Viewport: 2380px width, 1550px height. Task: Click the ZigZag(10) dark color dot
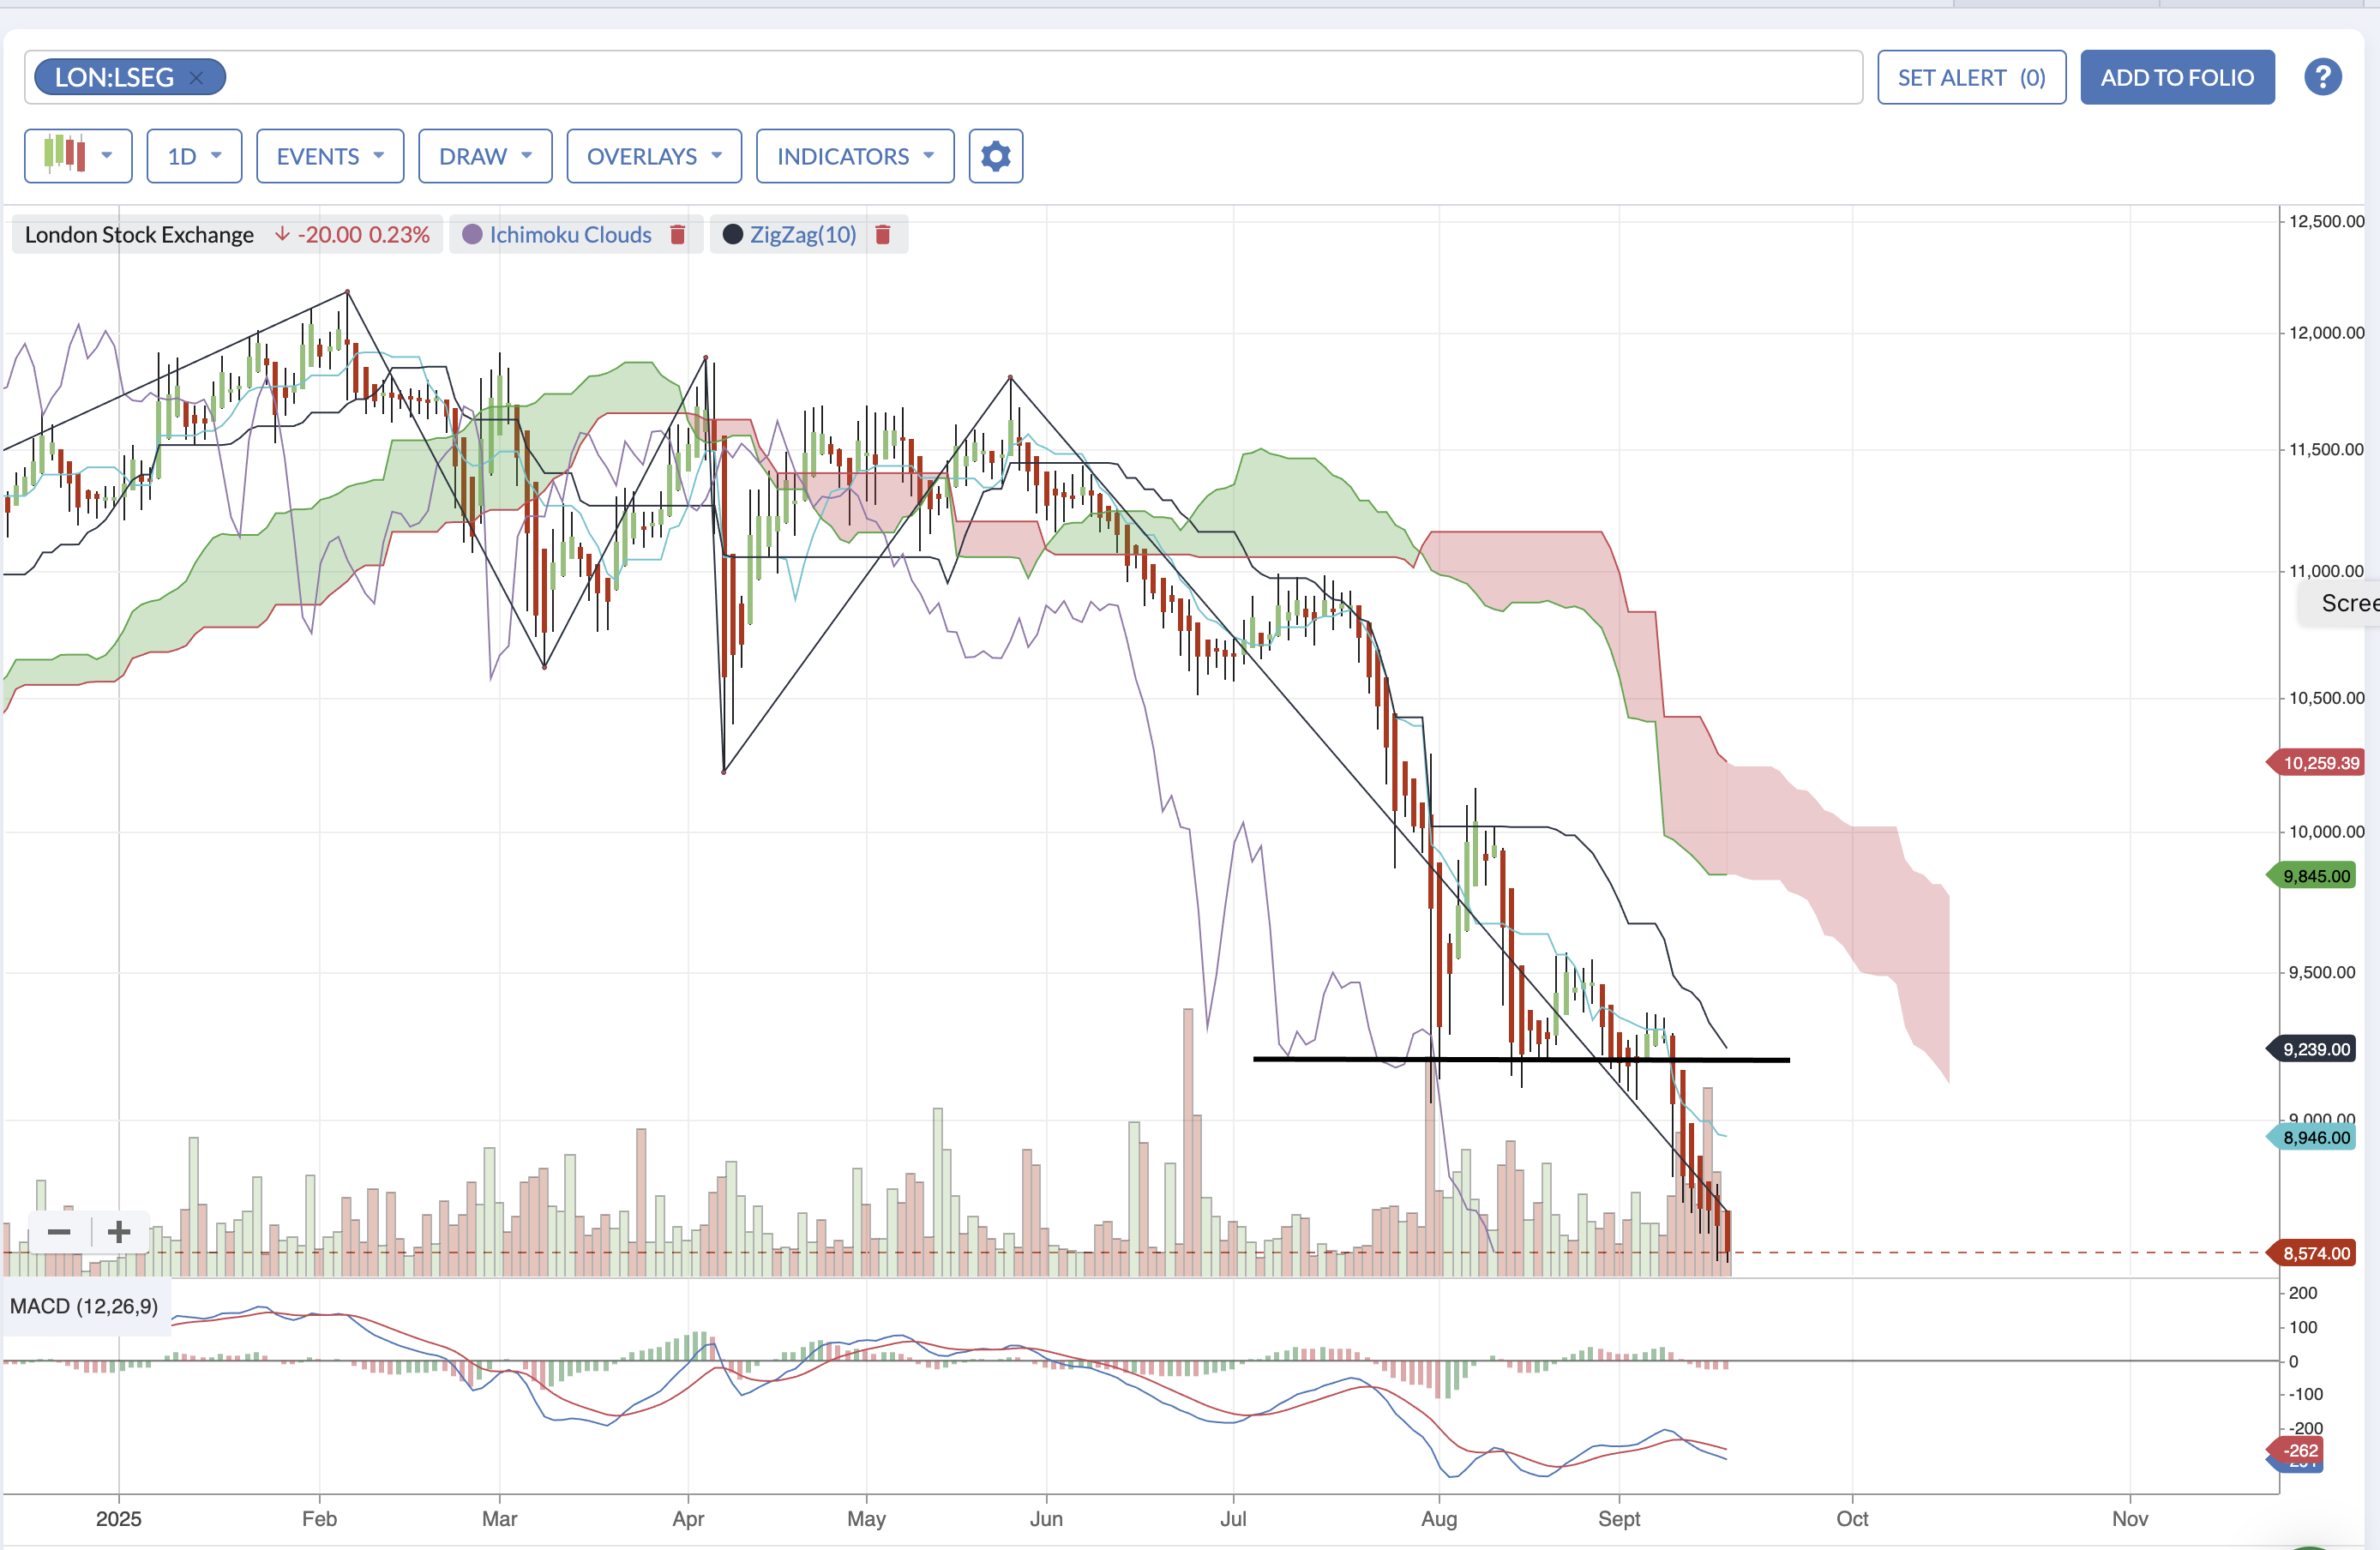pyautogui.click(x=733, y=235)
